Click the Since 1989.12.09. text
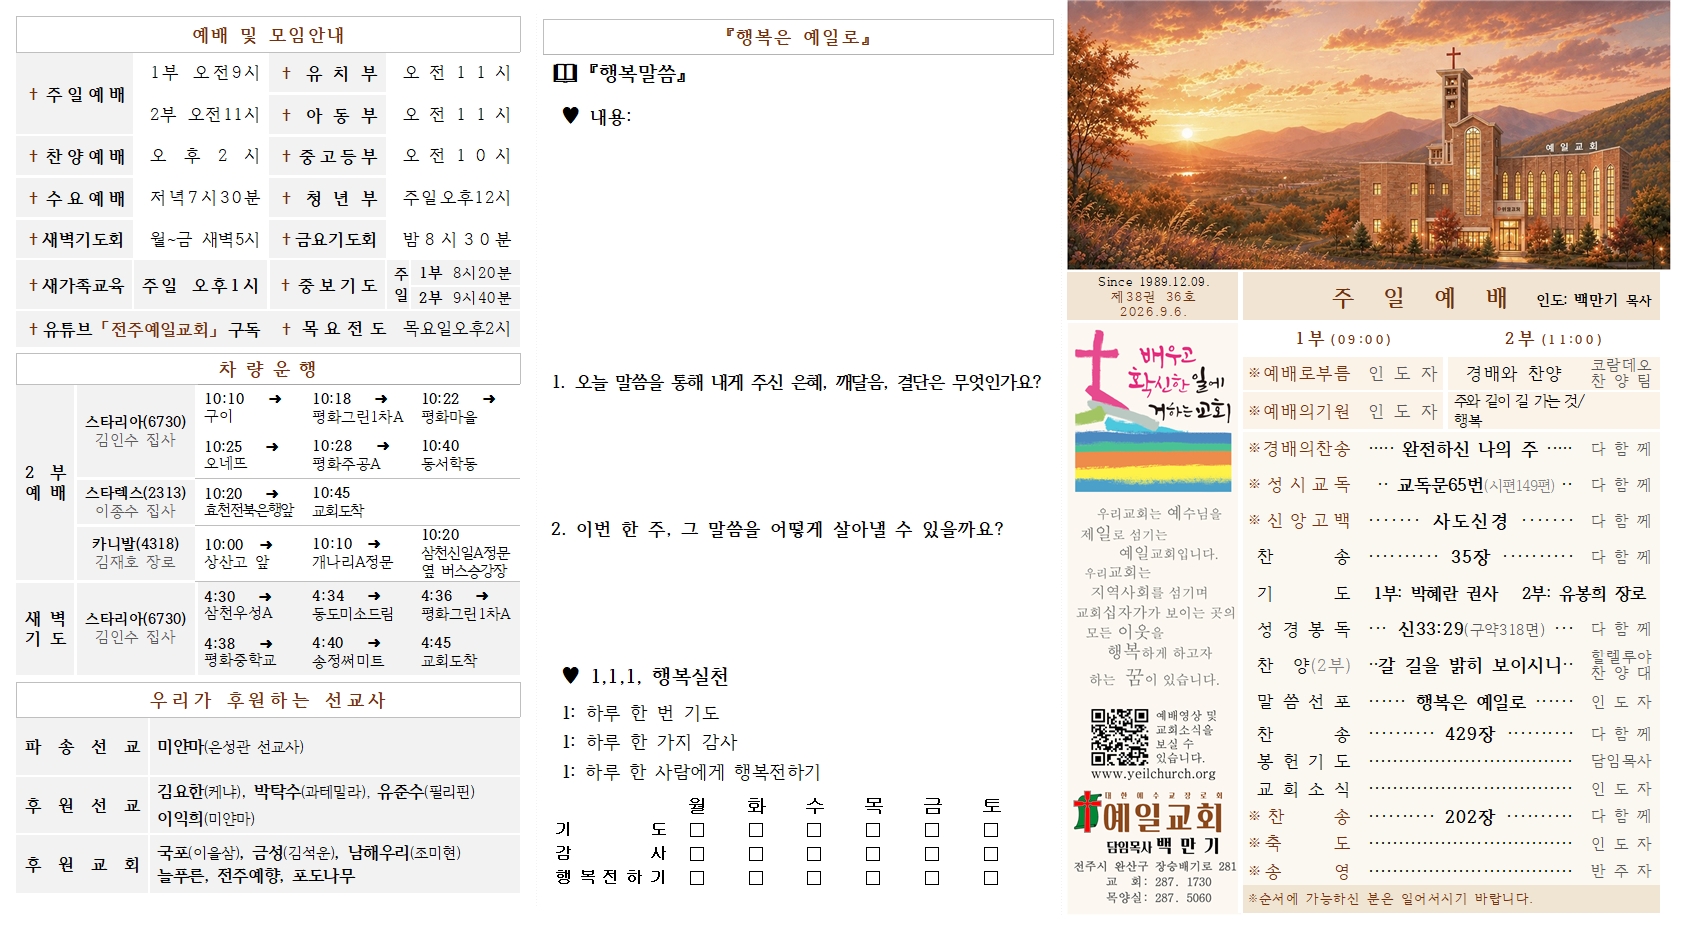The height and width of the screenshot is (926, 1682). [x=1153, y=282]
